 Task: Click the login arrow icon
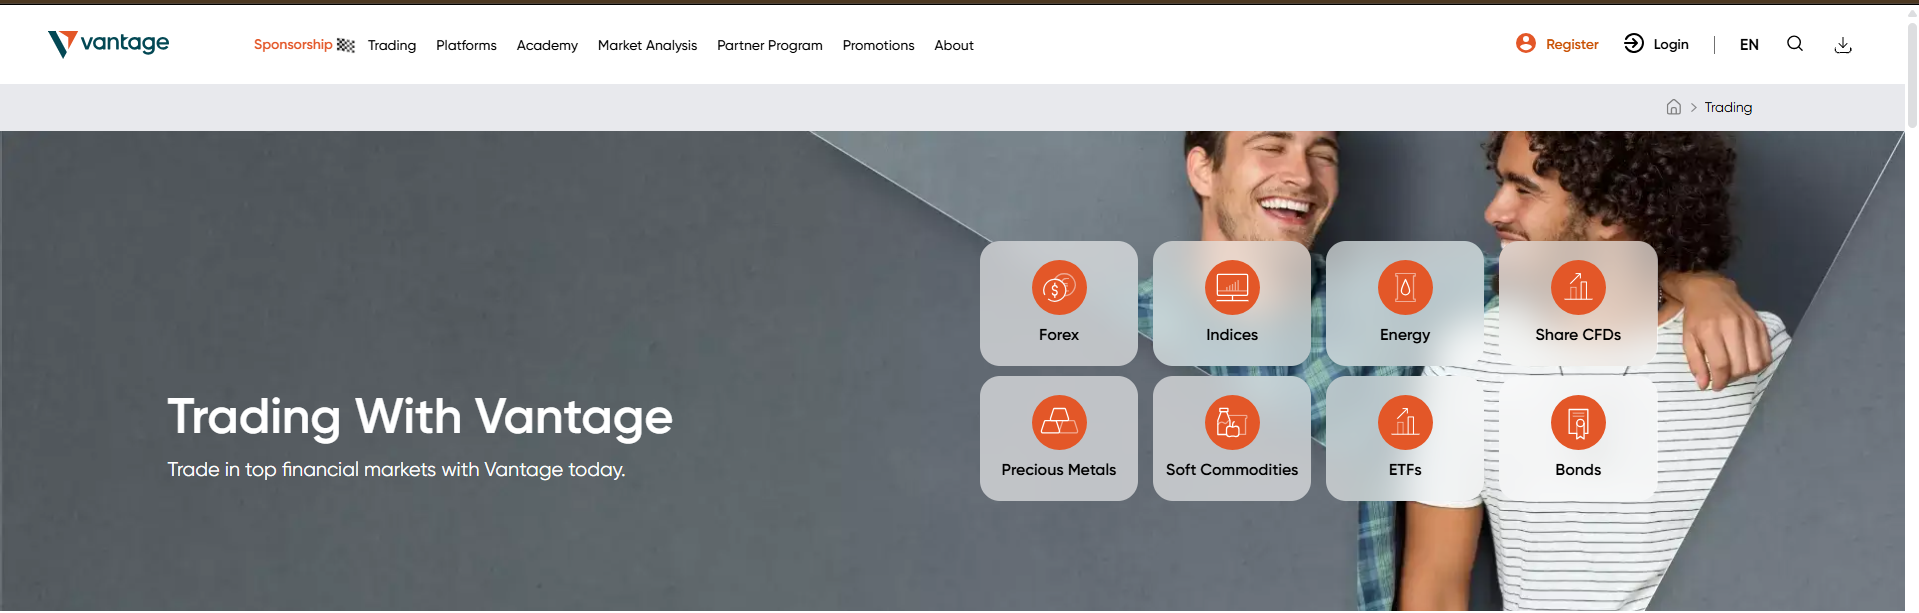tap(1634, 43)
